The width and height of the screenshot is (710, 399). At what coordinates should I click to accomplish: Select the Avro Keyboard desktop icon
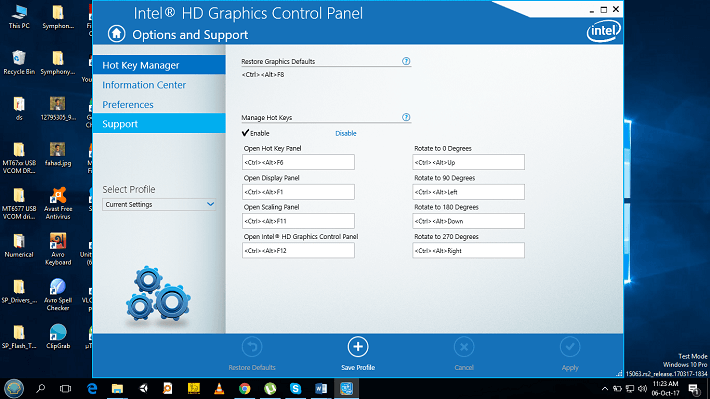point(58,249)
